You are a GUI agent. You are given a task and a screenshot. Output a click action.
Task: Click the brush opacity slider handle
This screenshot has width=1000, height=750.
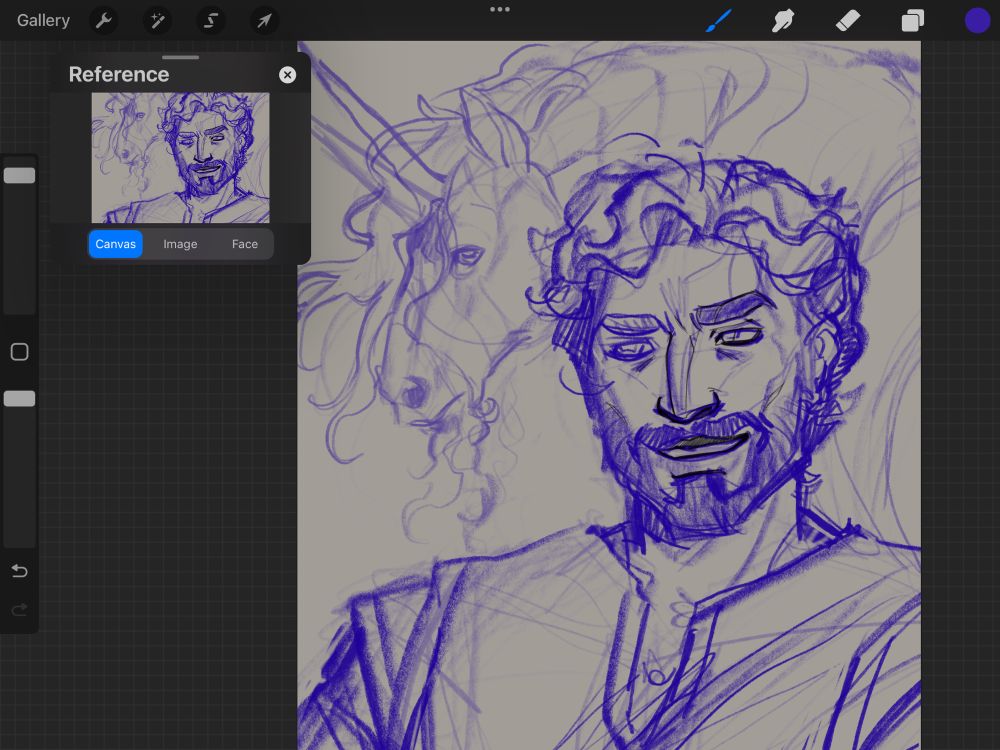pyautogui.click(x=19, y=399)
